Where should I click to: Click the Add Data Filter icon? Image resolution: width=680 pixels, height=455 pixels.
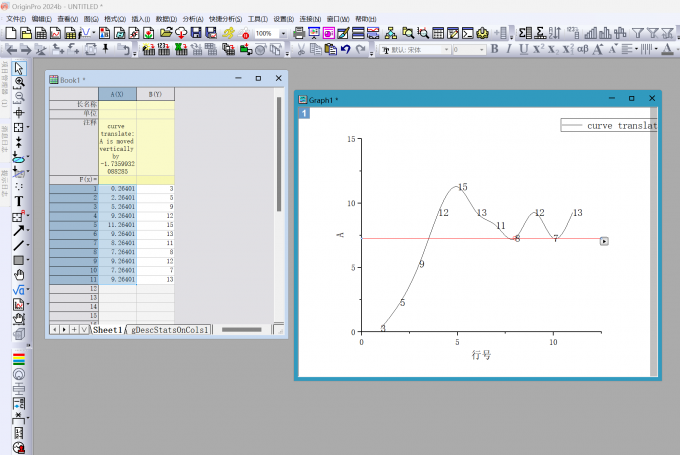638,33
